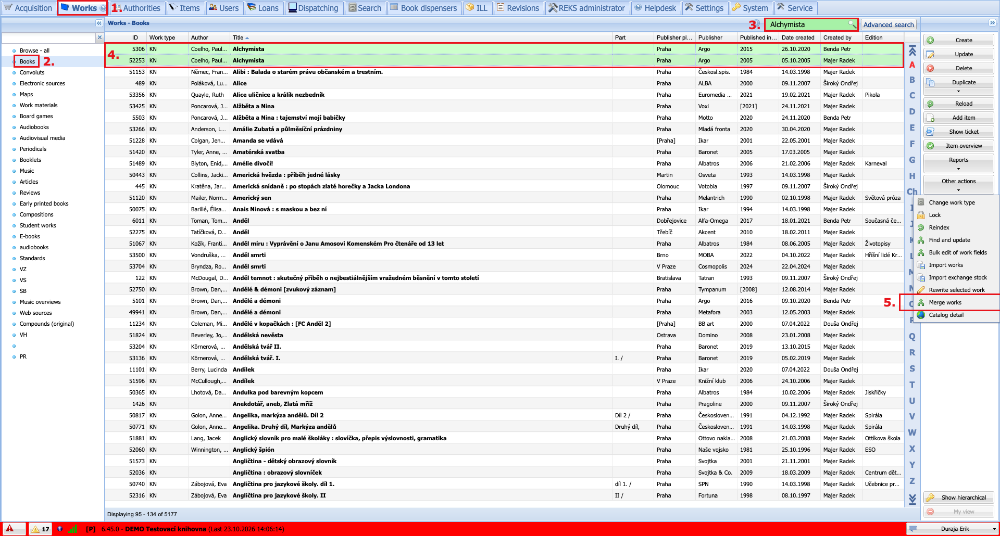This screenshot has height=536, width=1000.
Task: Jump to last page with double-down arrow
Action: [912, 498]
